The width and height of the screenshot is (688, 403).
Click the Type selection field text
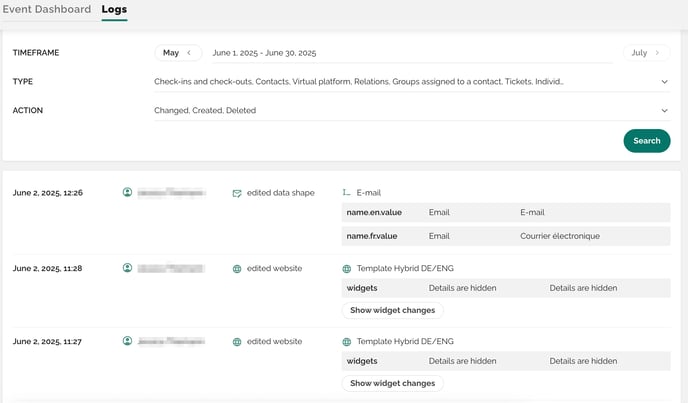click(358, 82)
